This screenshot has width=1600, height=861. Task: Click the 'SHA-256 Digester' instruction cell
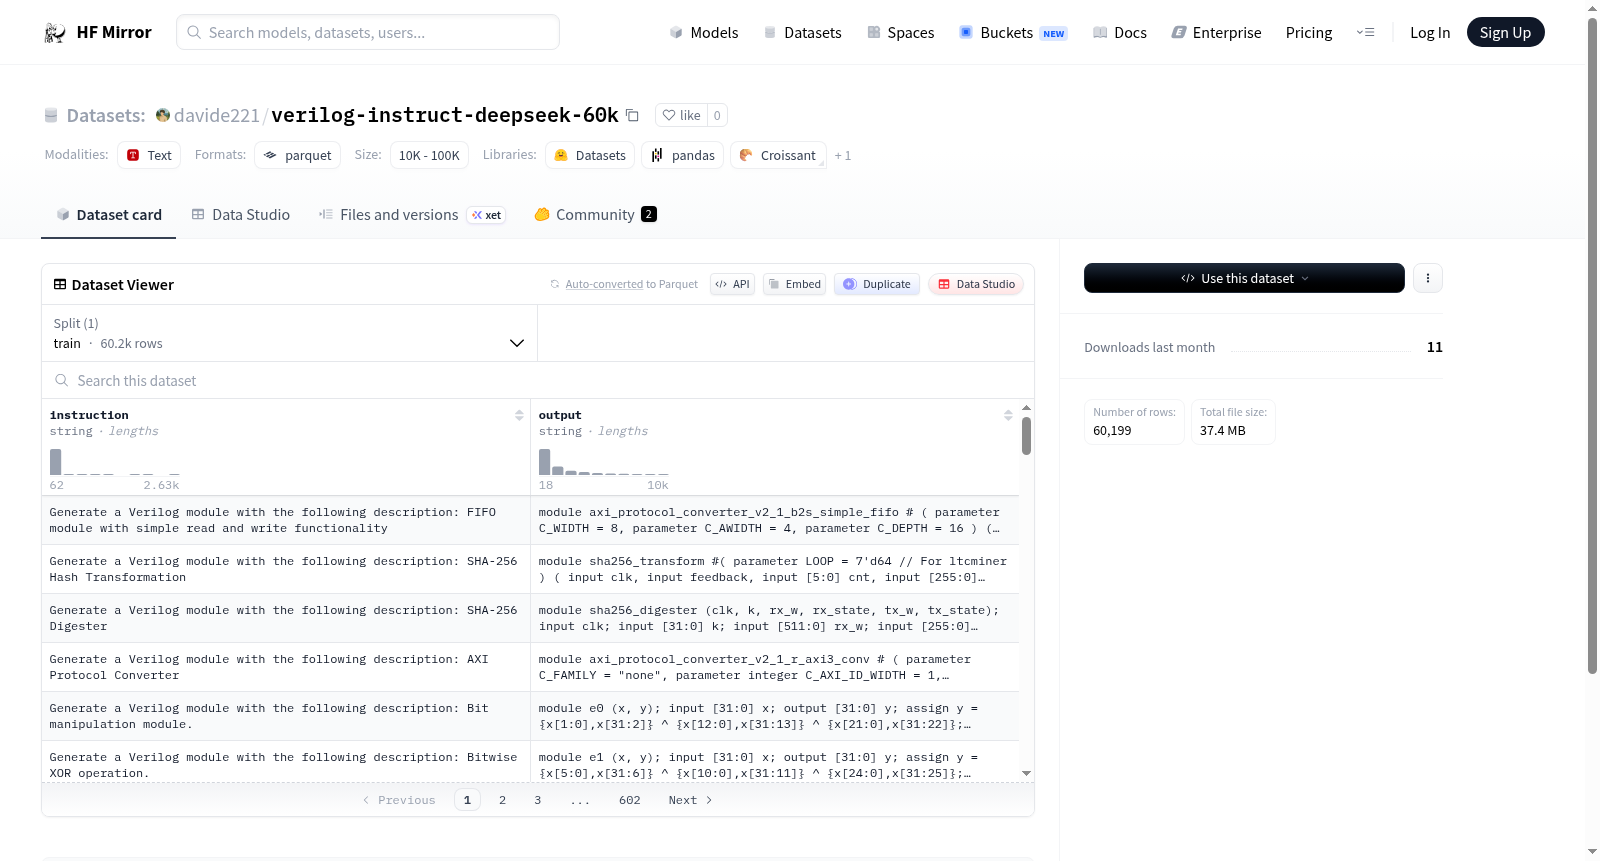coord(286,618)
